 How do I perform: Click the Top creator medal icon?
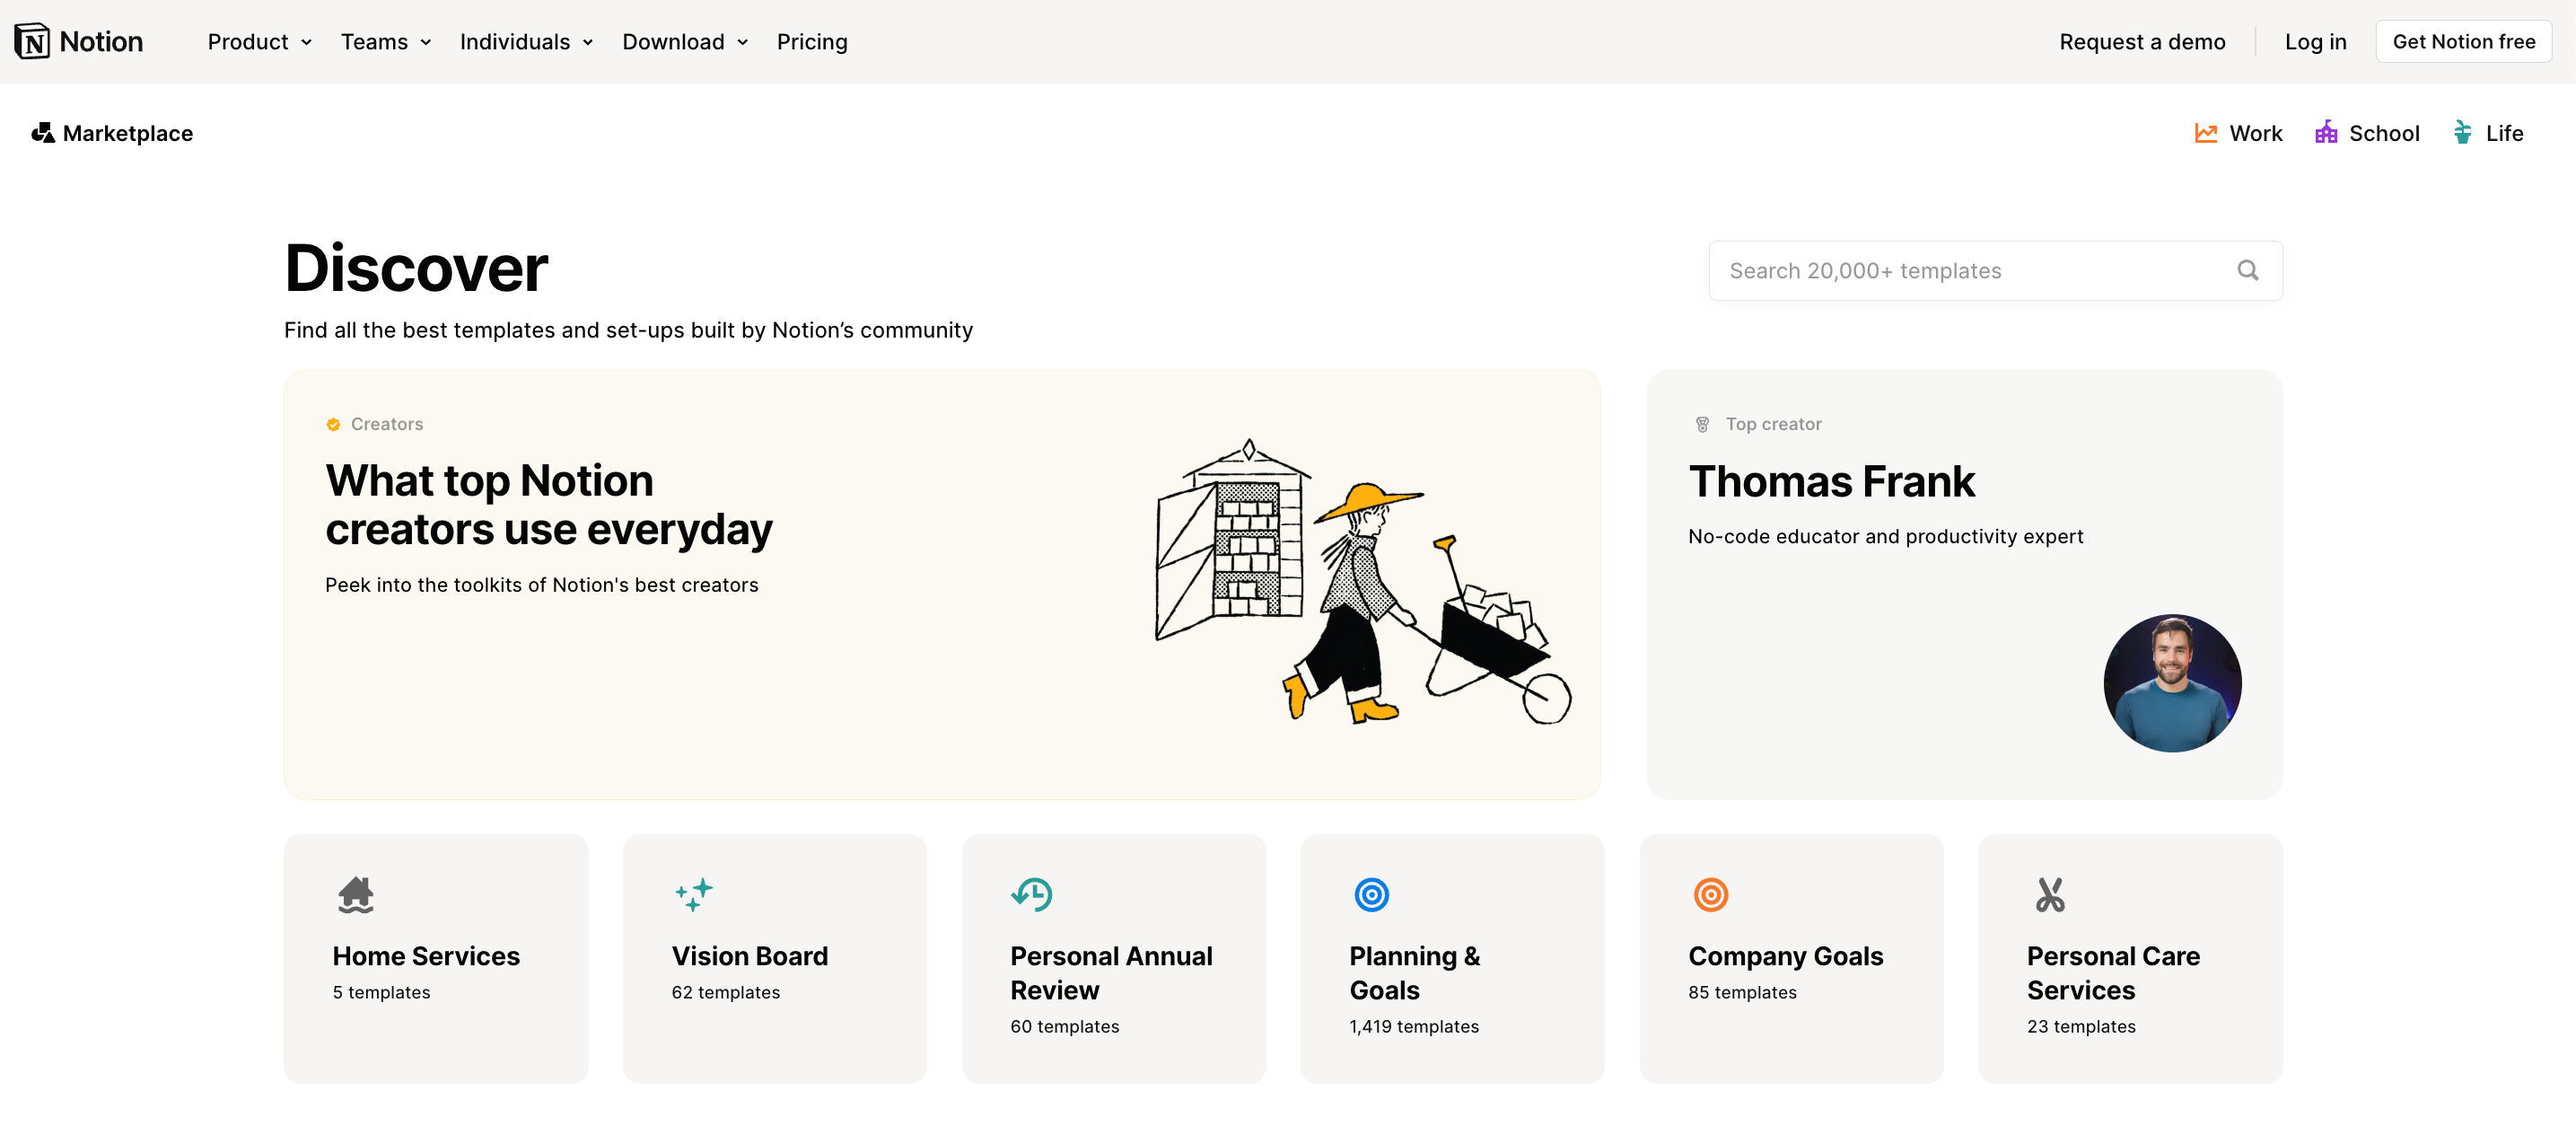pos(1702,424)
